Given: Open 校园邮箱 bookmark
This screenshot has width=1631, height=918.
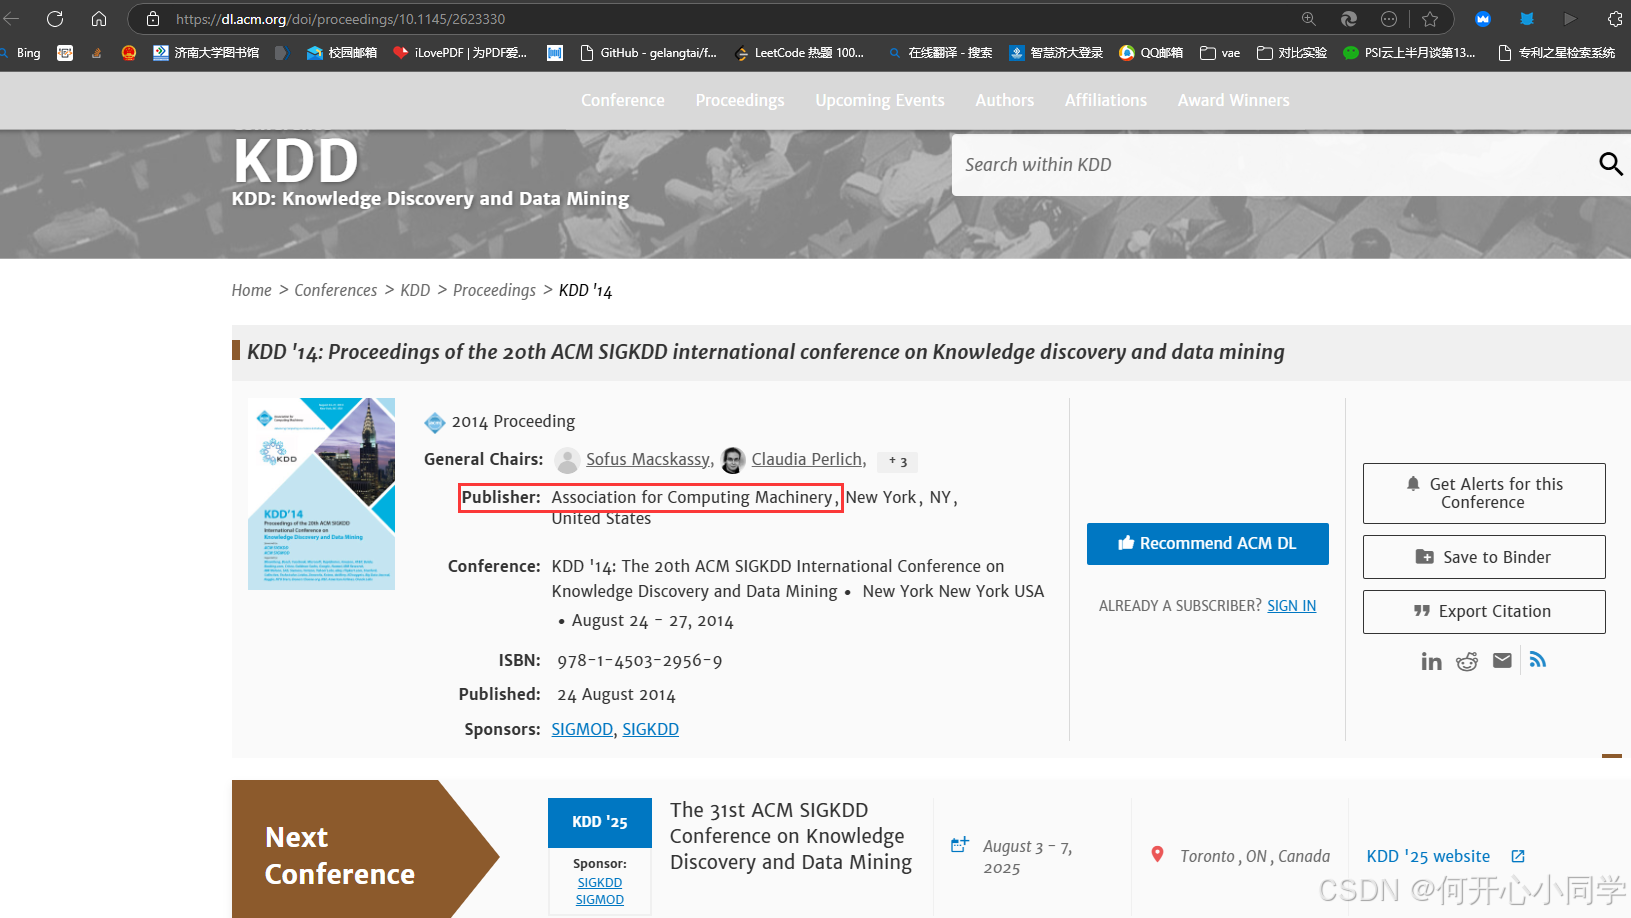Looking at the screenshot, I should [342, 53].
